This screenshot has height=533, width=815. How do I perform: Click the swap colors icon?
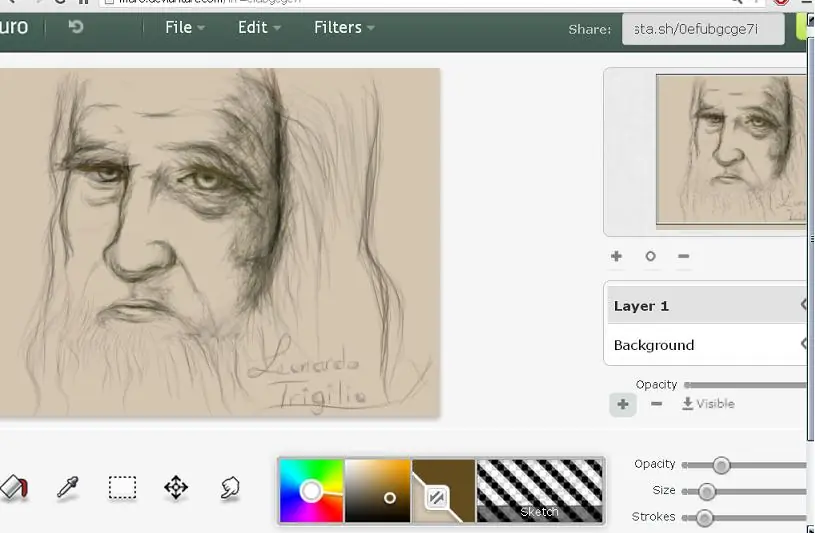coord(437,498)
